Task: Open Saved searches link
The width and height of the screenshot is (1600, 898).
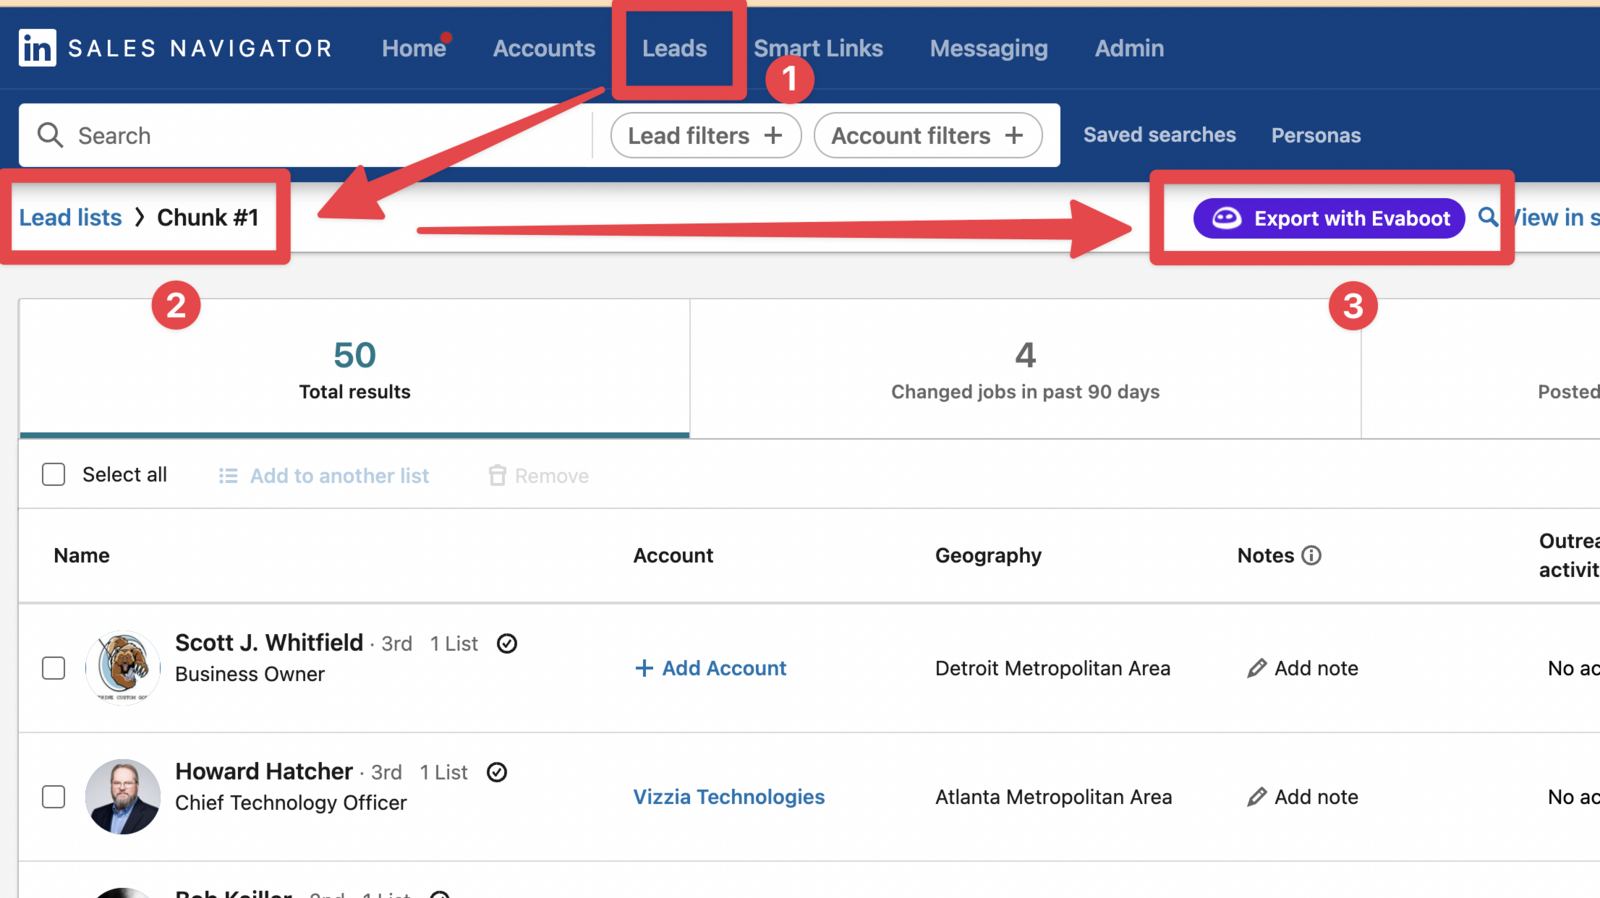Action: tap(1159, 135)
